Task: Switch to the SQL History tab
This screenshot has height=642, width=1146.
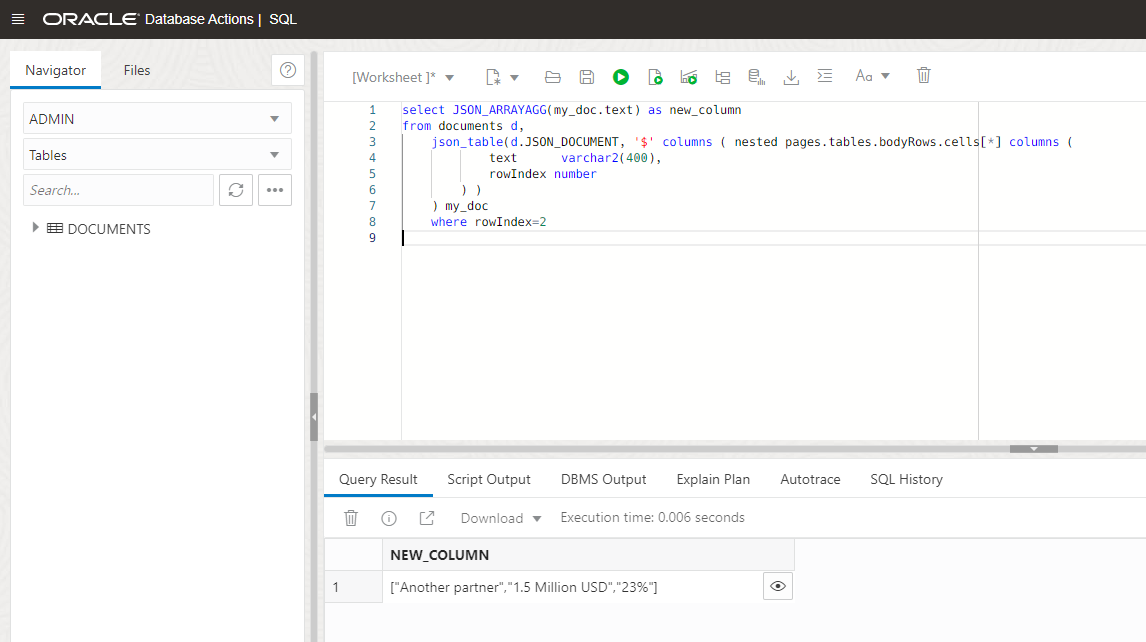Action: point(906,479)
